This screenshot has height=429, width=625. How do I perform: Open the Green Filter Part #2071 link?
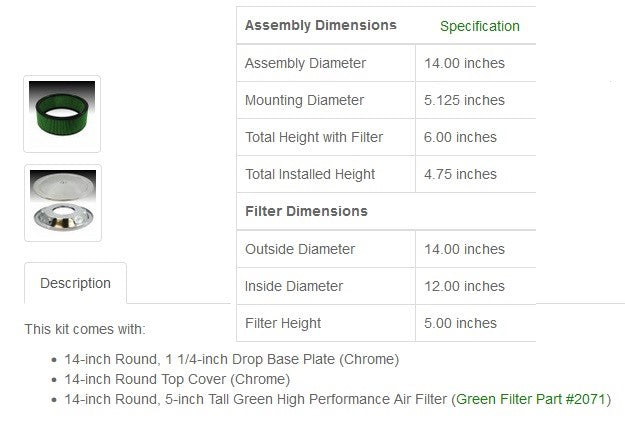tap(532, 400)
